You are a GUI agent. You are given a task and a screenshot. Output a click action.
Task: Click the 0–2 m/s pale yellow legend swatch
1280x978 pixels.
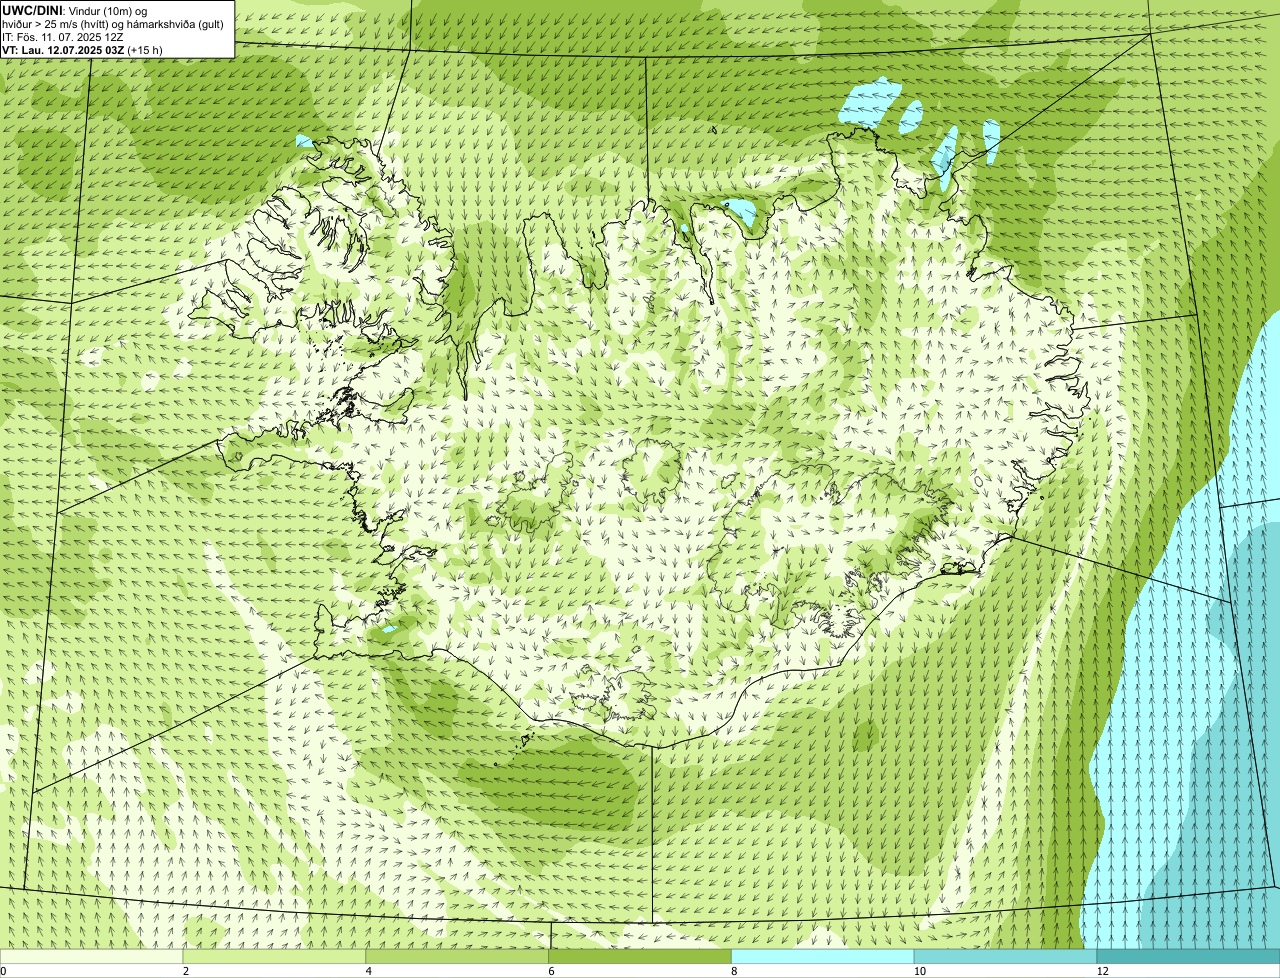tap(92, 956)
